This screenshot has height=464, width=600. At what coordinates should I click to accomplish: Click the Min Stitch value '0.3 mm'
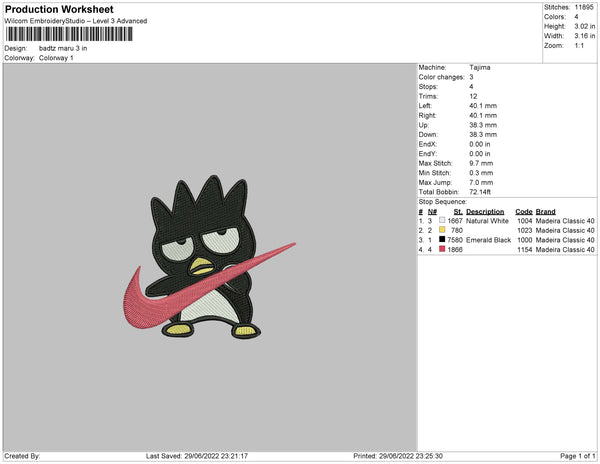pos(481,173)
